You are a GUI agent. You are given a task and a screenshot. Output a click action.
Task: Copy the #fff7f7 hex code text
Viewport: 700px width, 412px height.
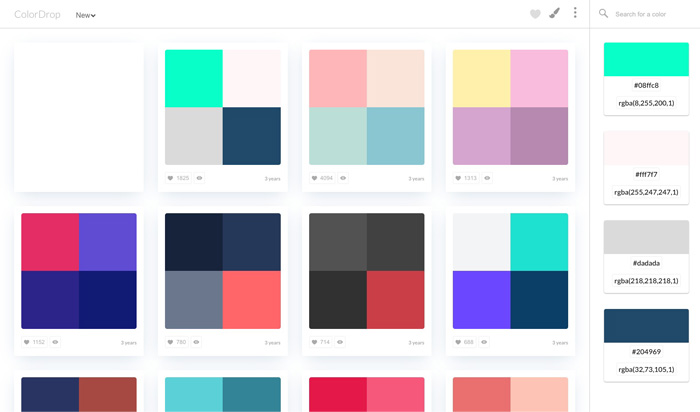click(x=646, y=174)
